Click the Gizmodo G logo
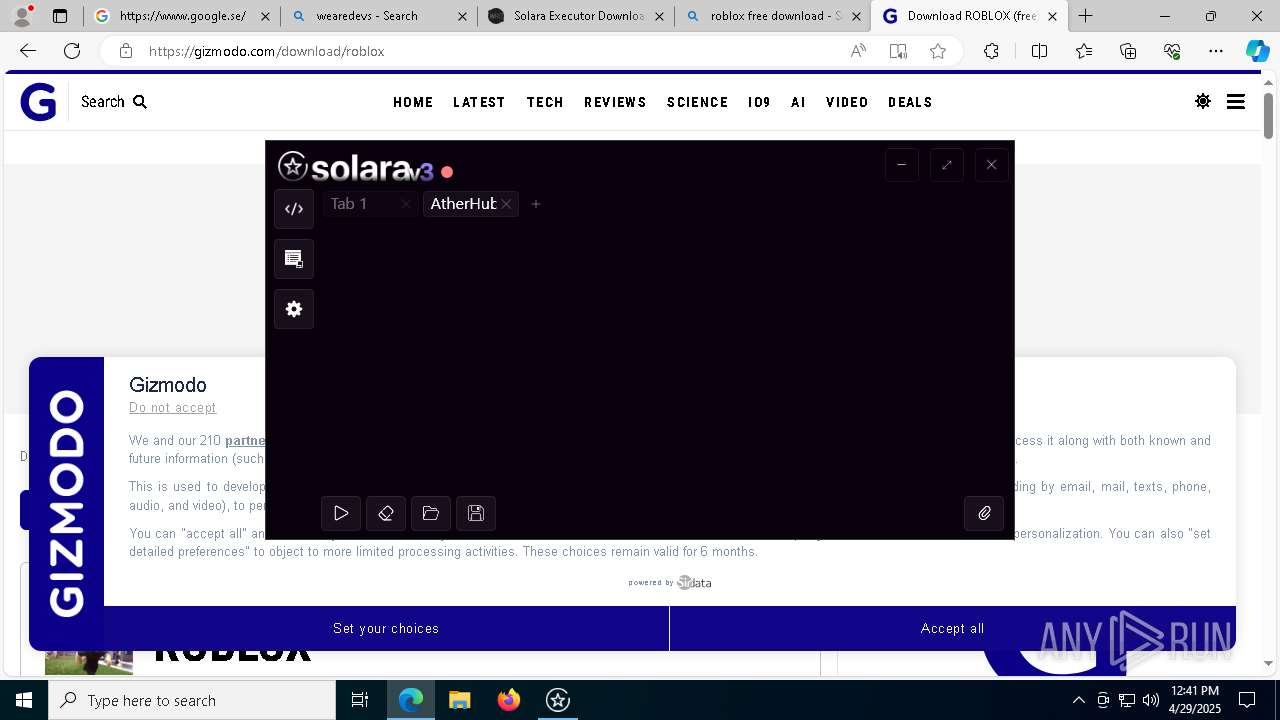Viewport: 1280px width, 720px height. coord(38,102)
